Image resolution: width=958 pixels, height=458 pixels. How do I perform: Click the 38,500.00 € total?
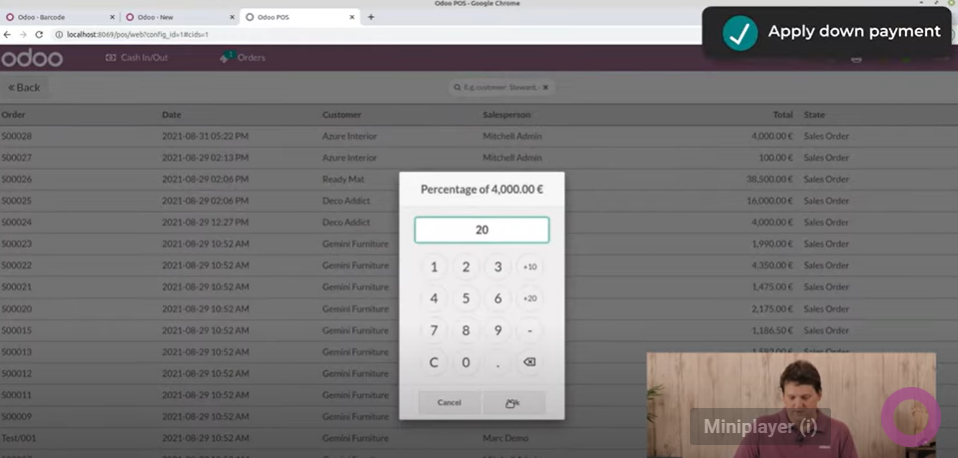pyautogui.click(x=770, y=180)
